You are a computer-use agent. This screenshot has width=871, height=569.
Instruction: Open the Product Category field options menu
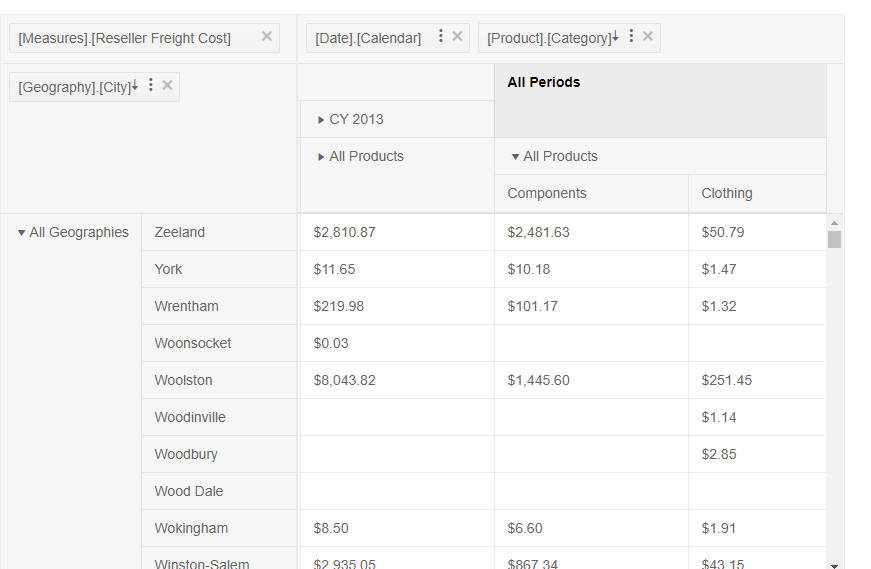631,37
